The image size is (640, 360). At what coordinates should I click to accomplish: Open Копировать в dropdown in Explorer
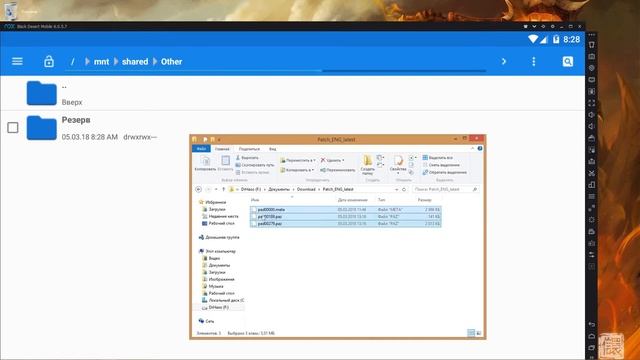pyautogui.click(x=297, y=170)
